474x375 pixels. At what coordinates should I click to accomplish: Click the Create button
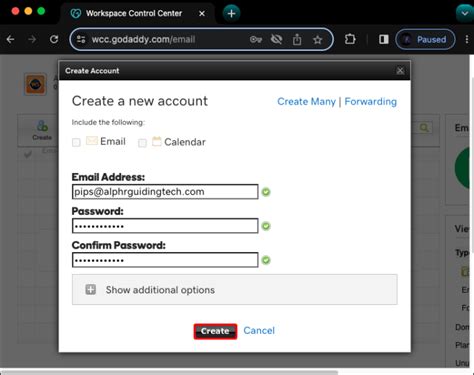215,331
